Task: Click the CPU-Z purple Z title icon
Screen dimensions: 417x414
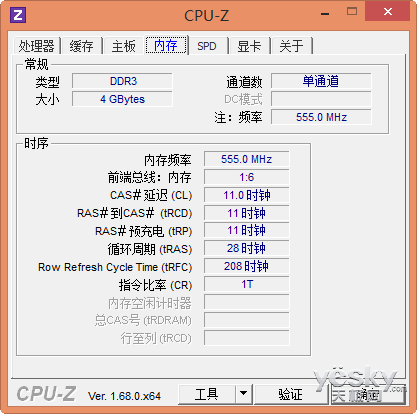Action: coord(18,15)
